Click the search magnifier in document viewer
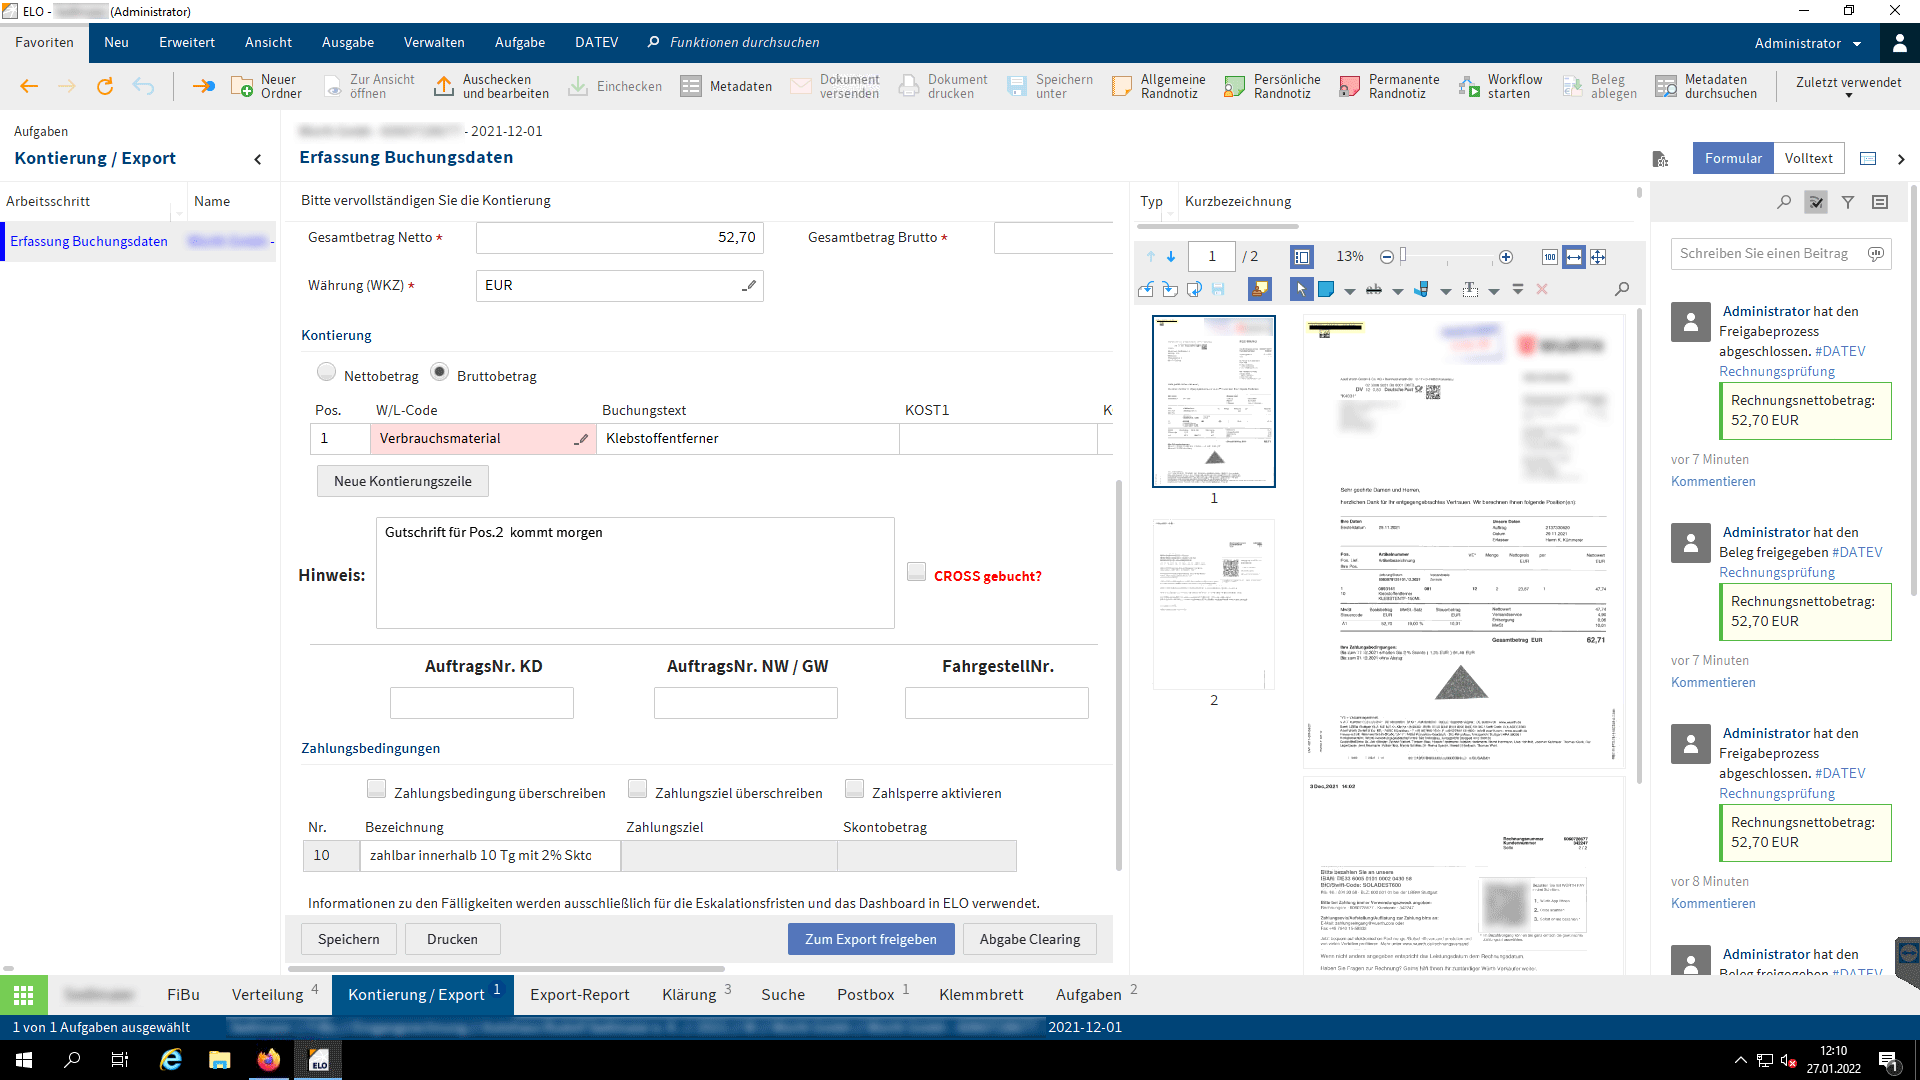 coord(1622,289)
